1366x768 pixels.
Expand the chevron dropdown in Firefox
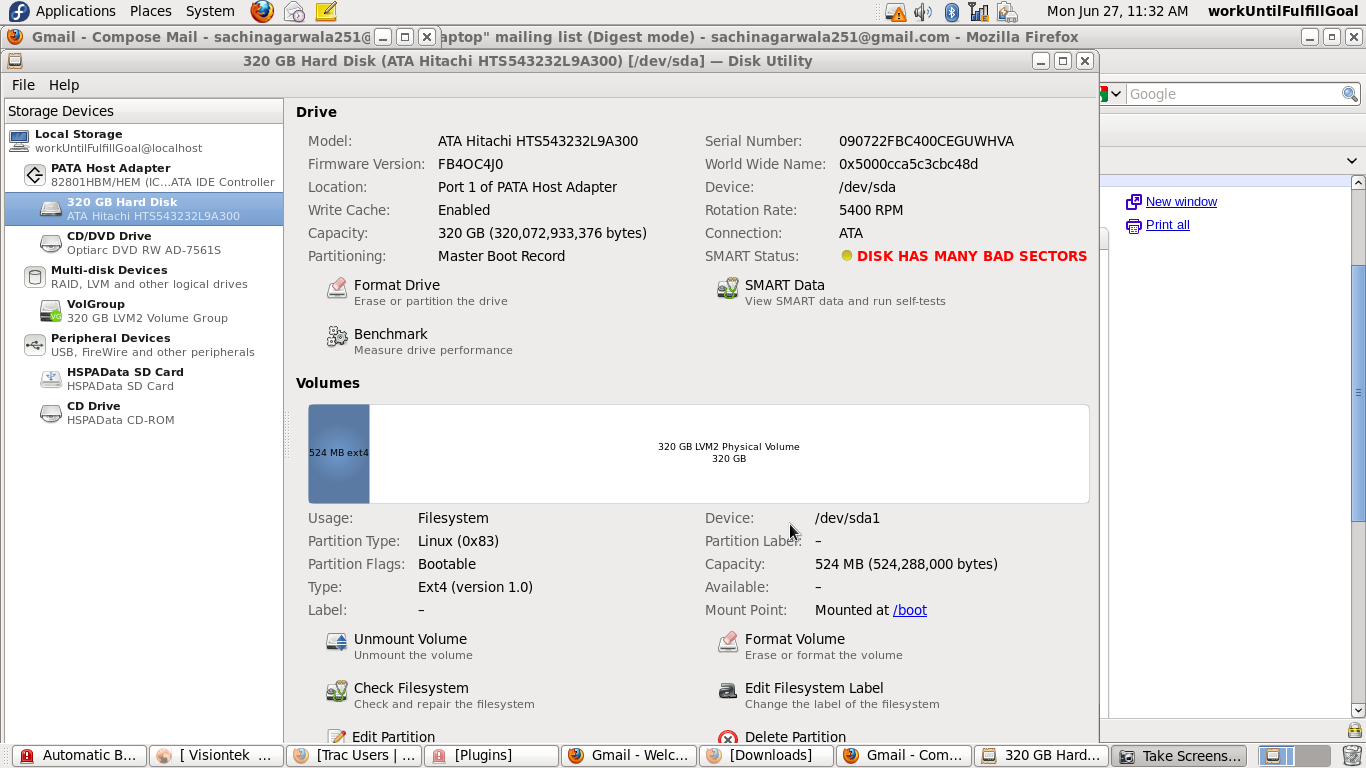coord(1352,160)
